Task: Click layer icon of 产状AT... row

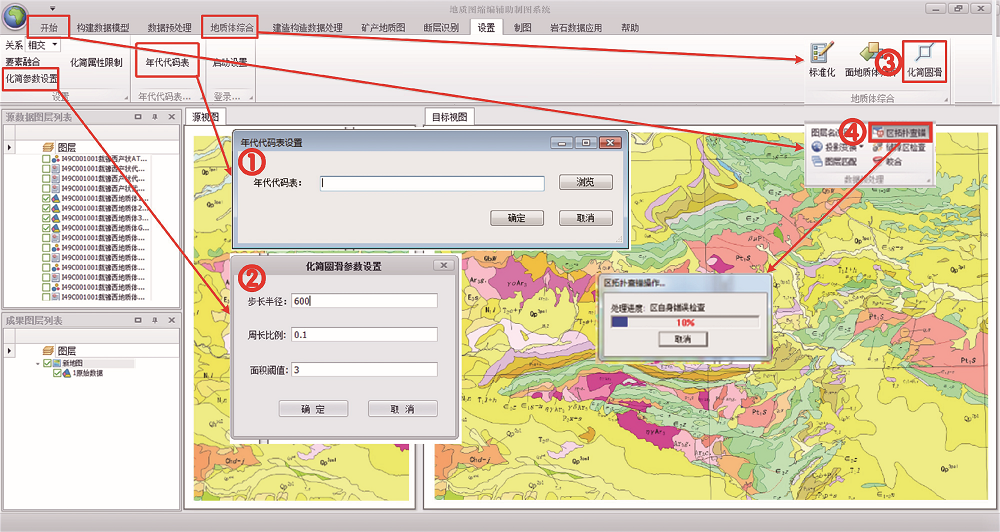Action: tap(56, 159)
